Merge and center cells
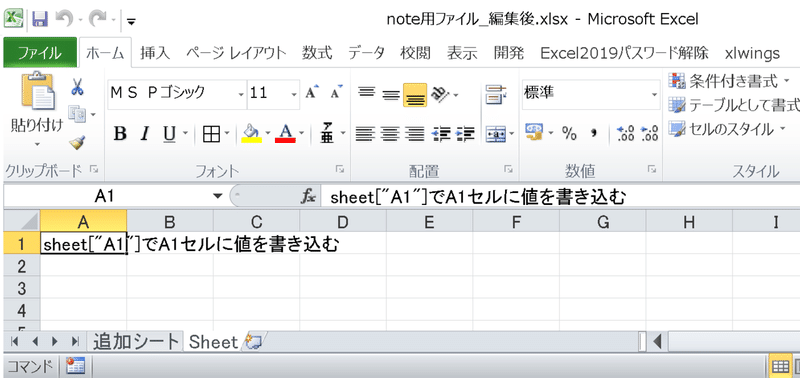 [x=495, y=135]
